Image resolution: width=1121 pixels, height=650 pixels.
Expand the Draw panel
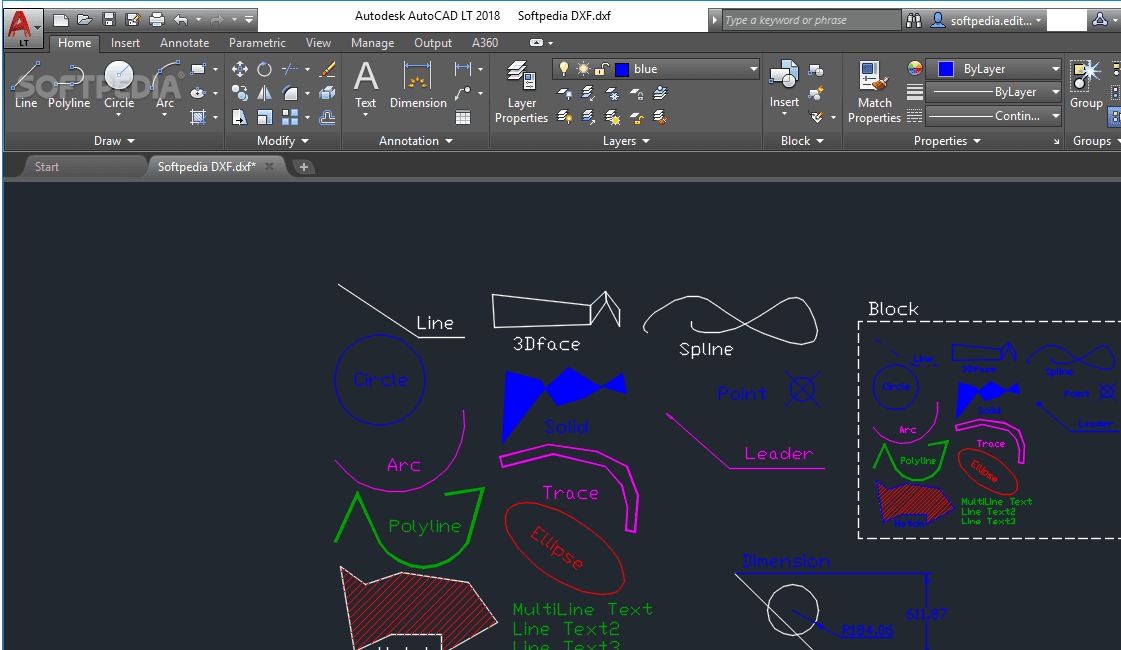pos(114,141)
